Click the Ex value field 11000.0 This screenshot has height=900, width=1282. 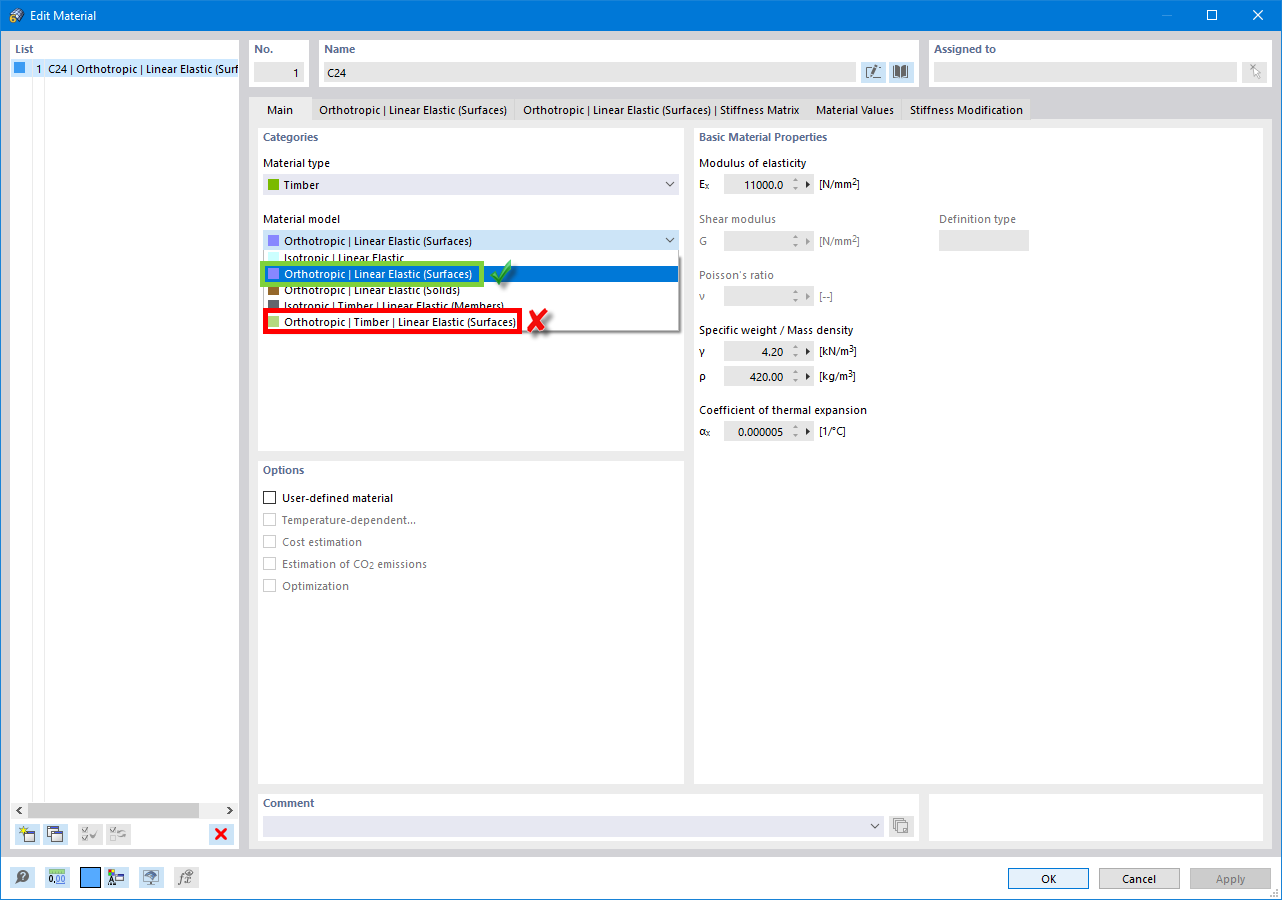756,185
